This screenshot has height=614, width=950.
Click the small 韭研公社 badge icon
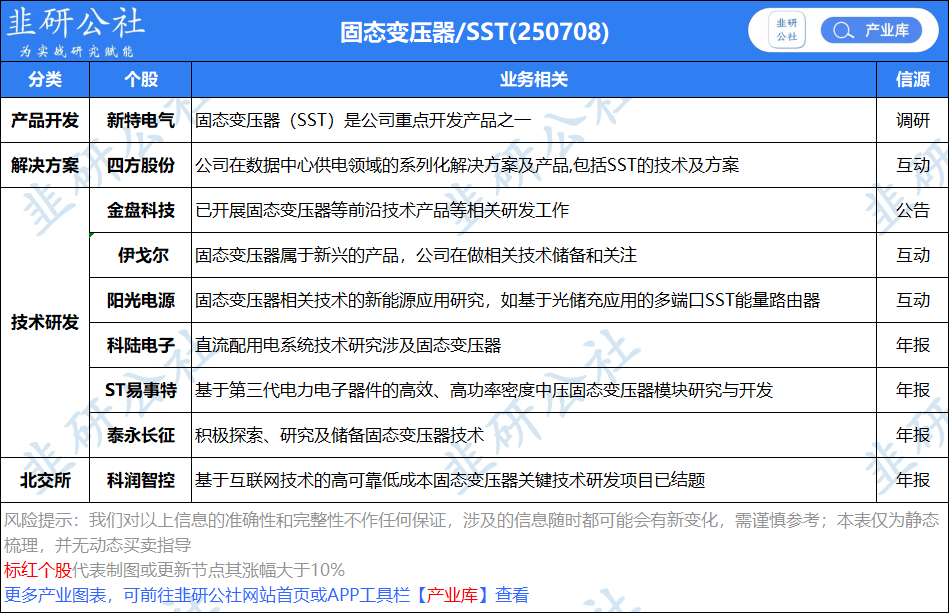point(786,30)
